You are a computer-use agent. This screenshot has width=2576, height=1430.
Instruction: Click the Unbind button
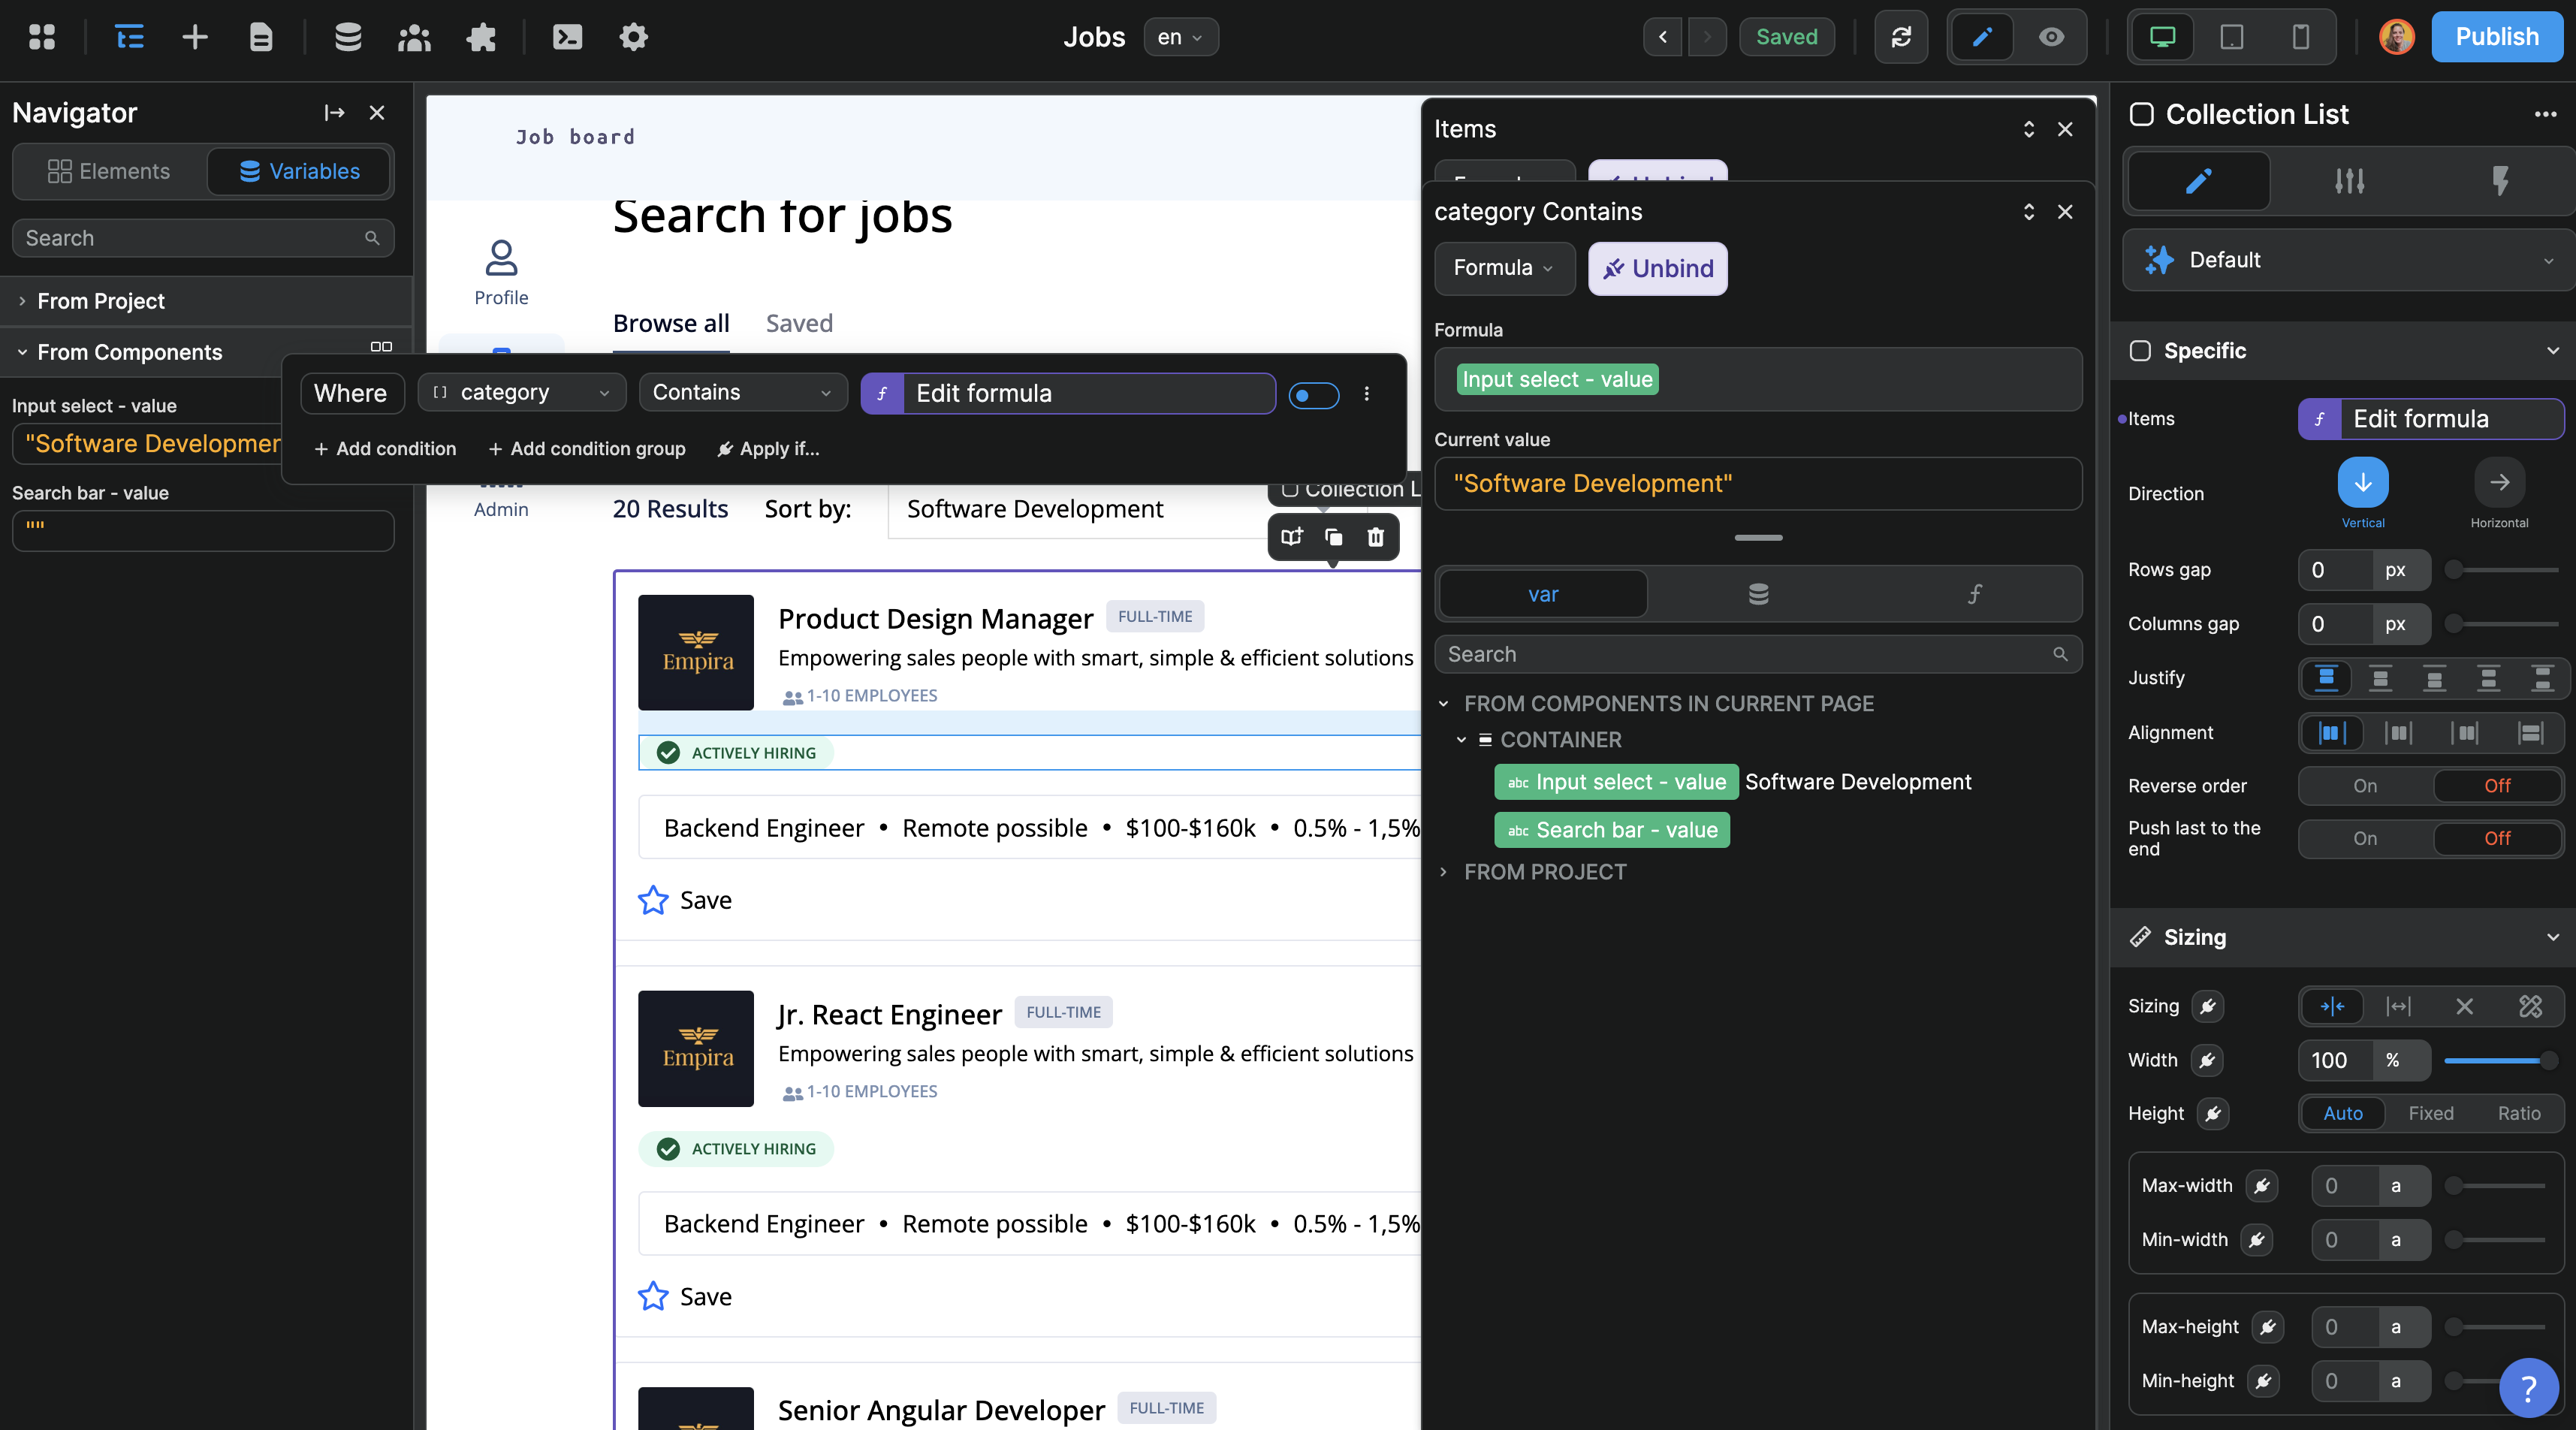click(1657, 268)
